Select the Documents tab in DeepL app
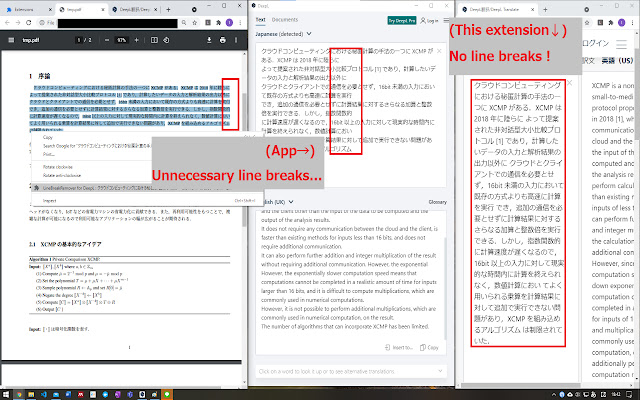 285,20
